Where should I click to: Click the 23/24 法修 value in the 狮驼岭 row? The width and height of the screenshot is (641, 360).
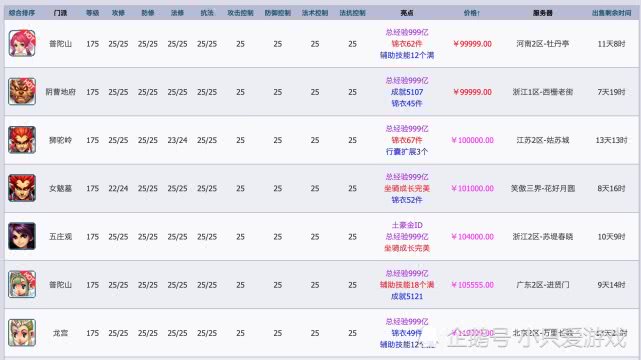[177, 140]
